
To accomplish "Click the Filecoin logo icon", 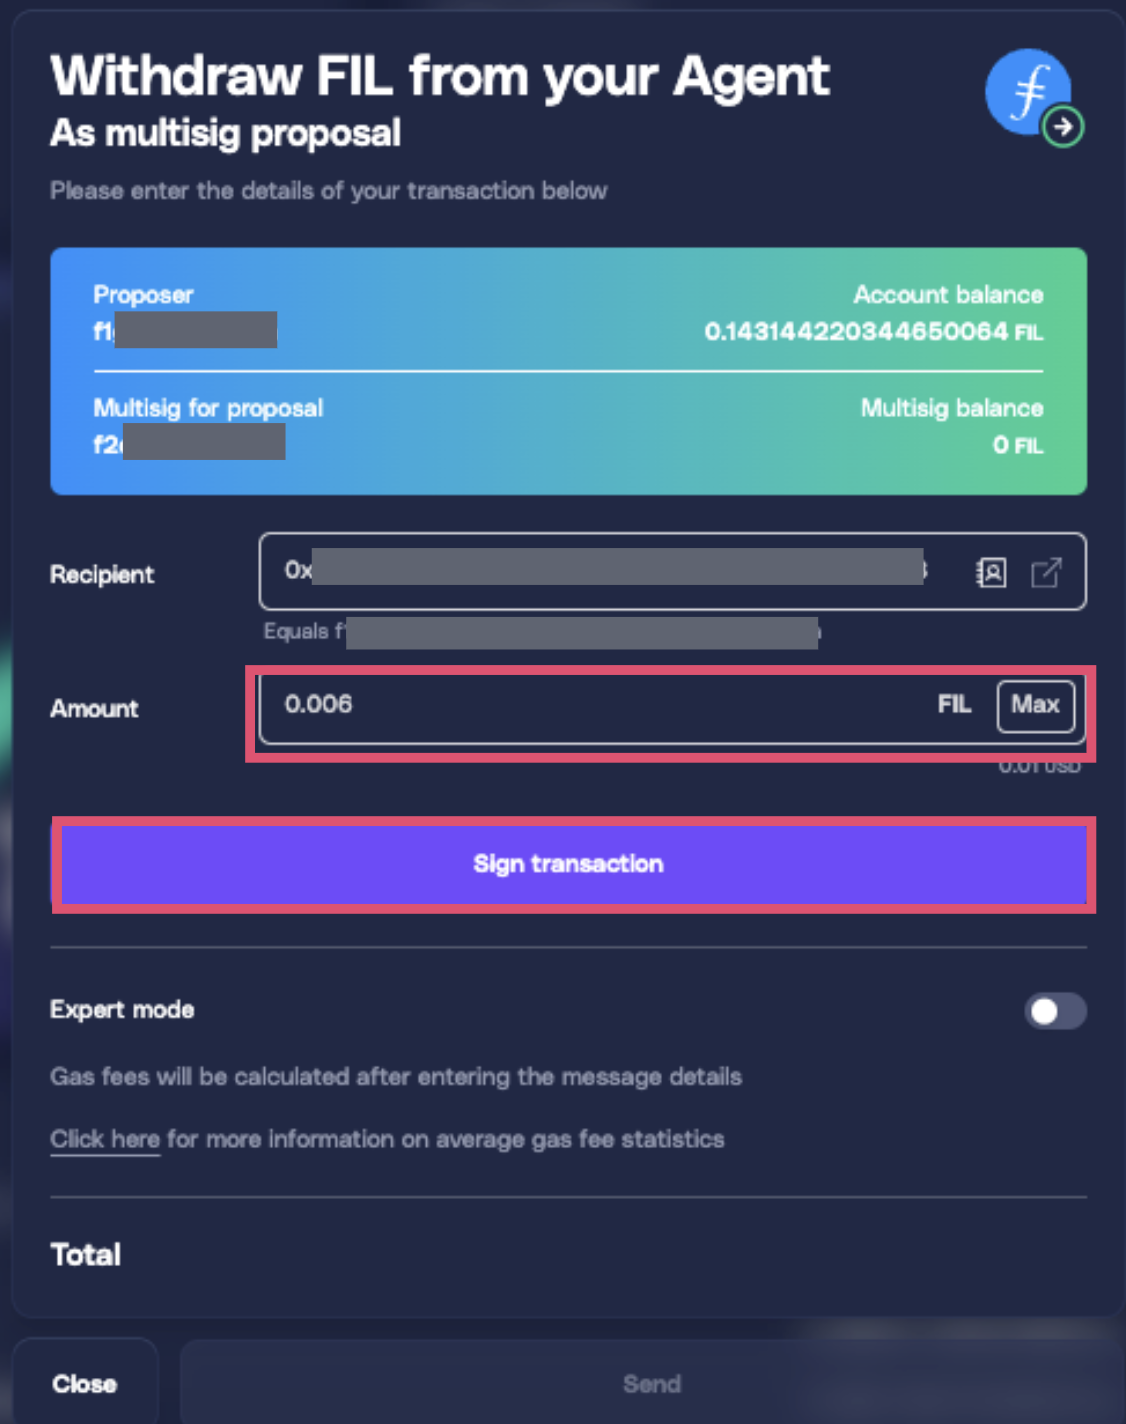I will (x=1029, y=92).
